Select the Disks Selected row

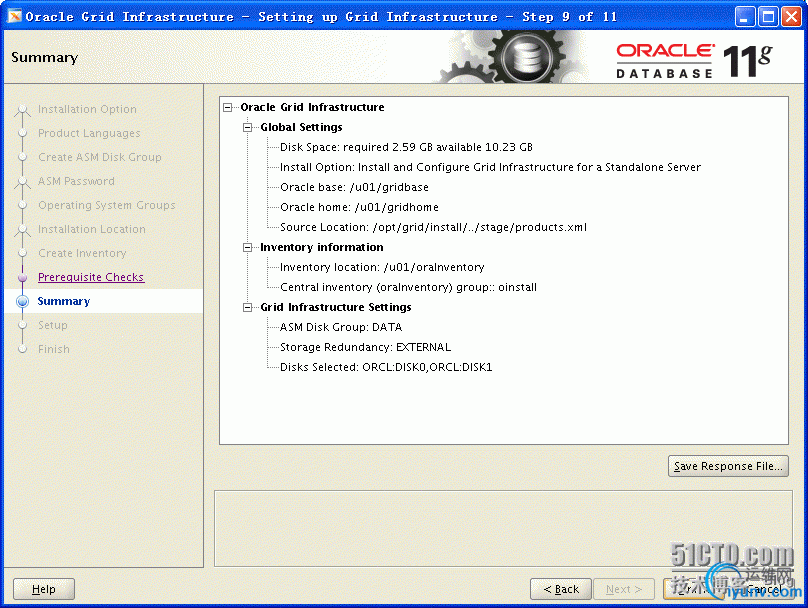pos(386,367)
